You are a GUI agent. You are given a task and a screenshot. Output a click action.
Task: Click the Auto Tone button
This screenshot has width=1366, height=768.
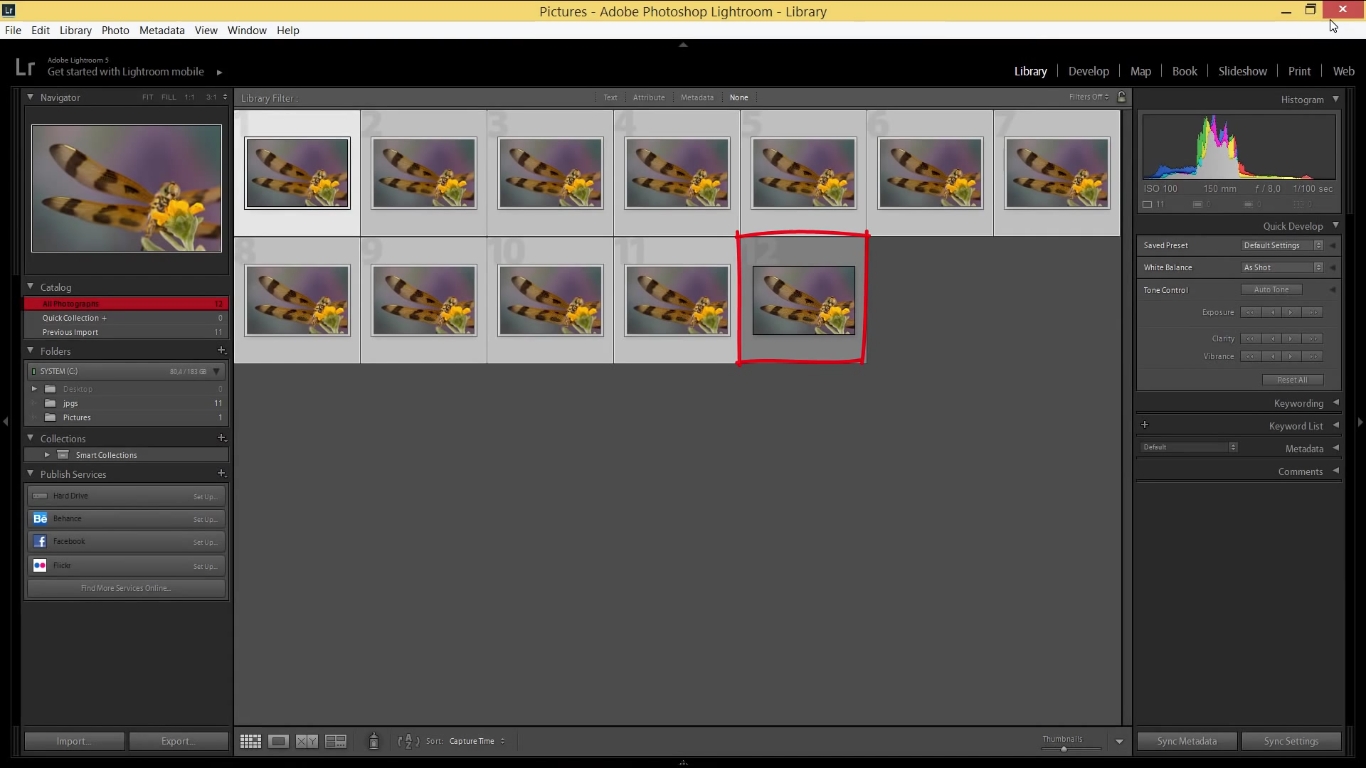click(x=1271, y=290)
